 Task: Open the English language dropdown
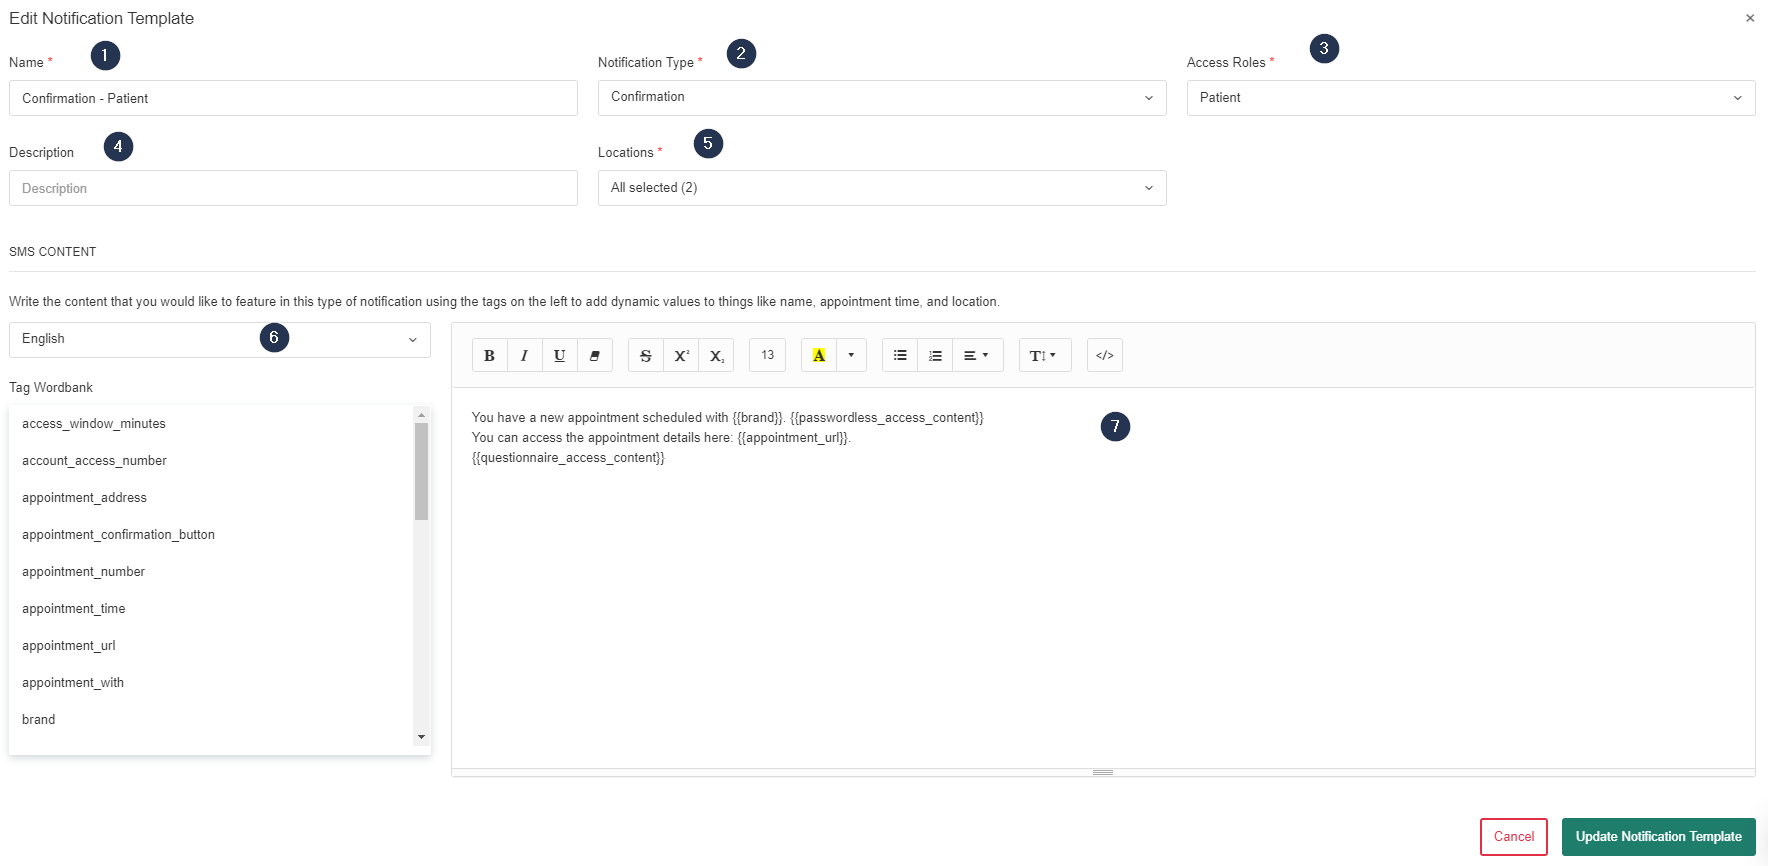(x=220, y=339)
